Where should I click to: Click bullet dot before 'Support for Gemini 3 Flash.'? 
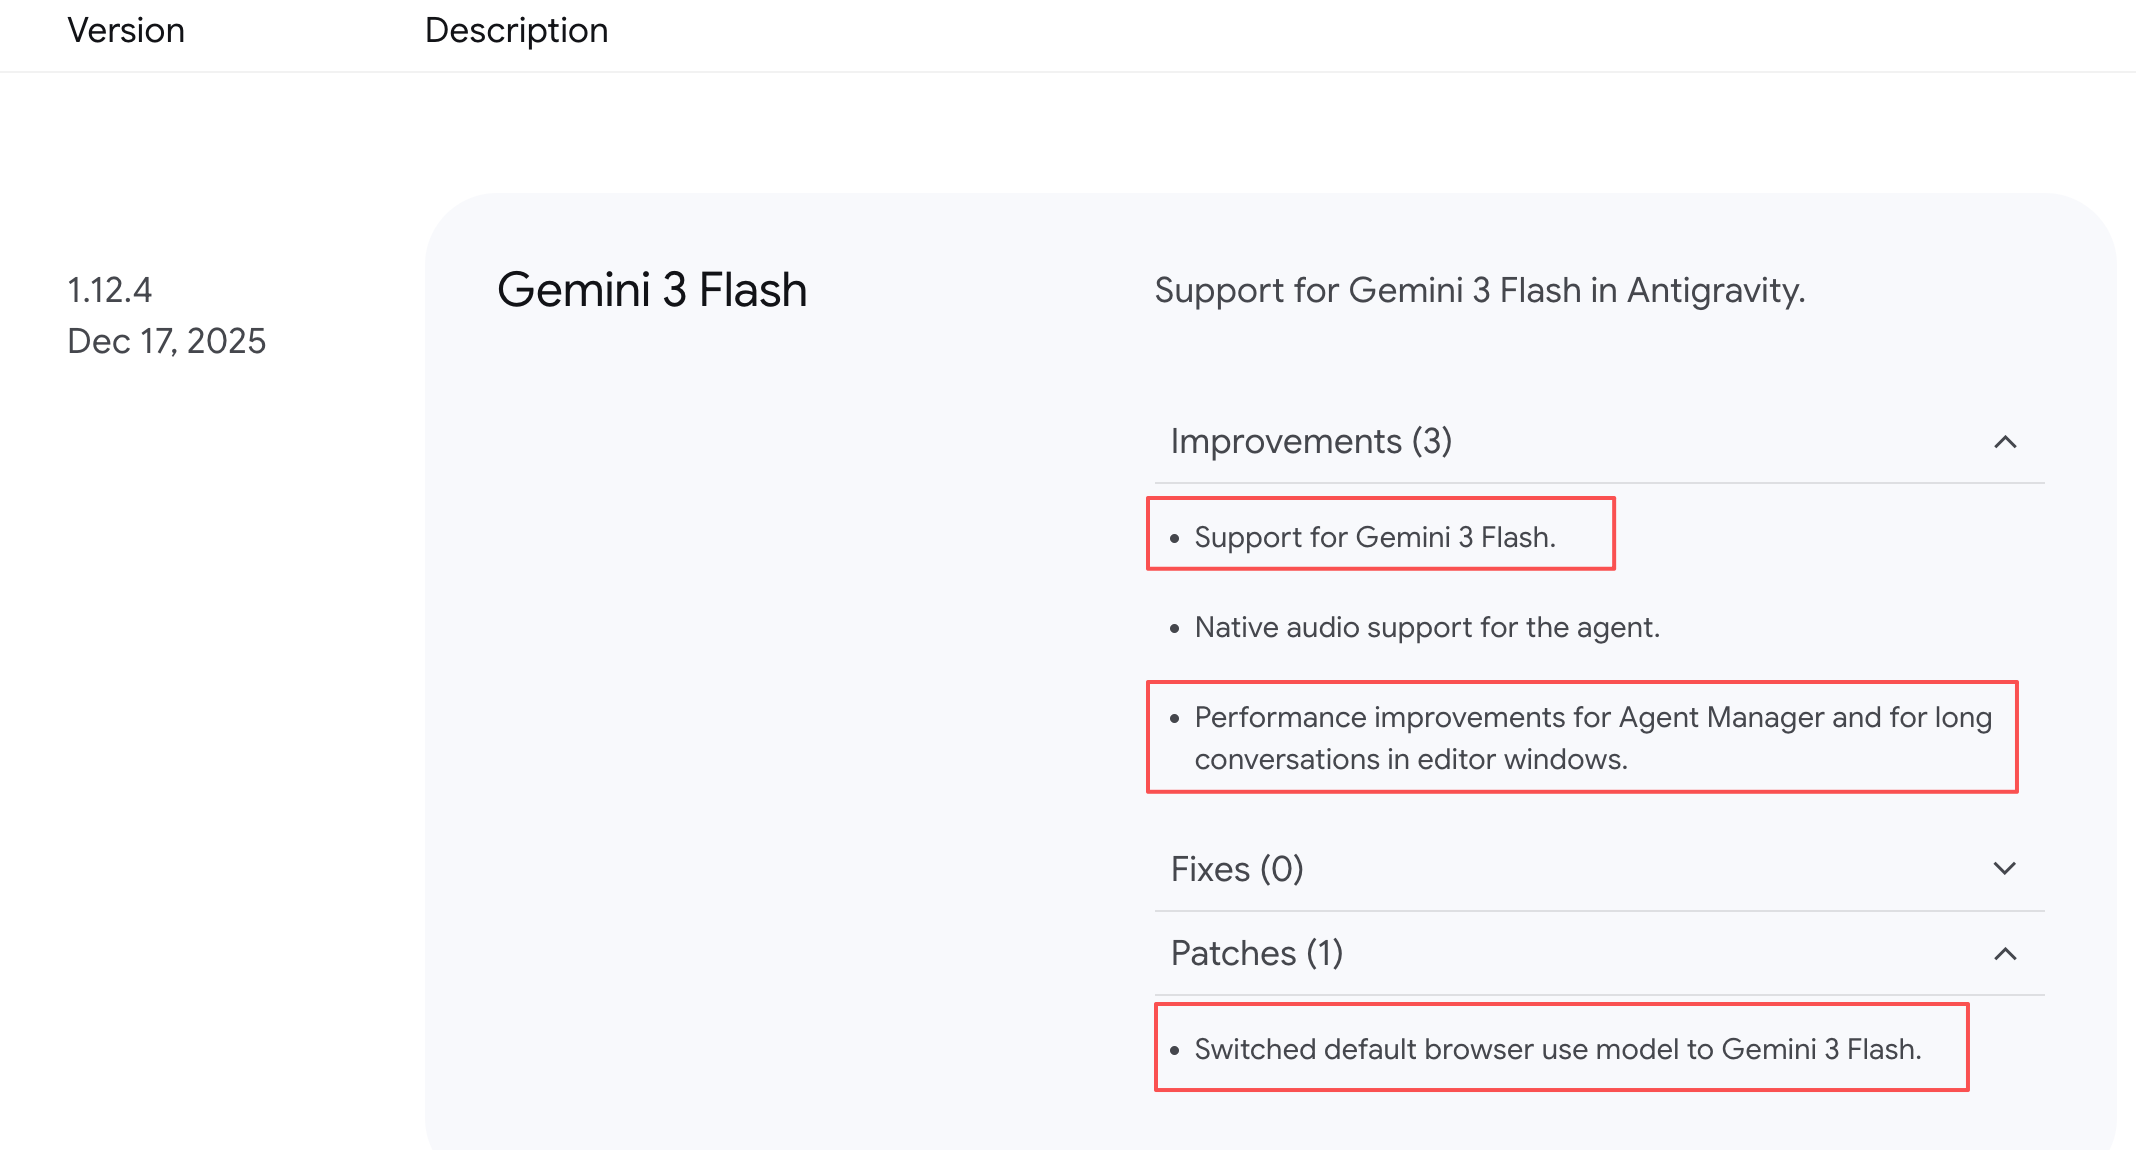1175,539
